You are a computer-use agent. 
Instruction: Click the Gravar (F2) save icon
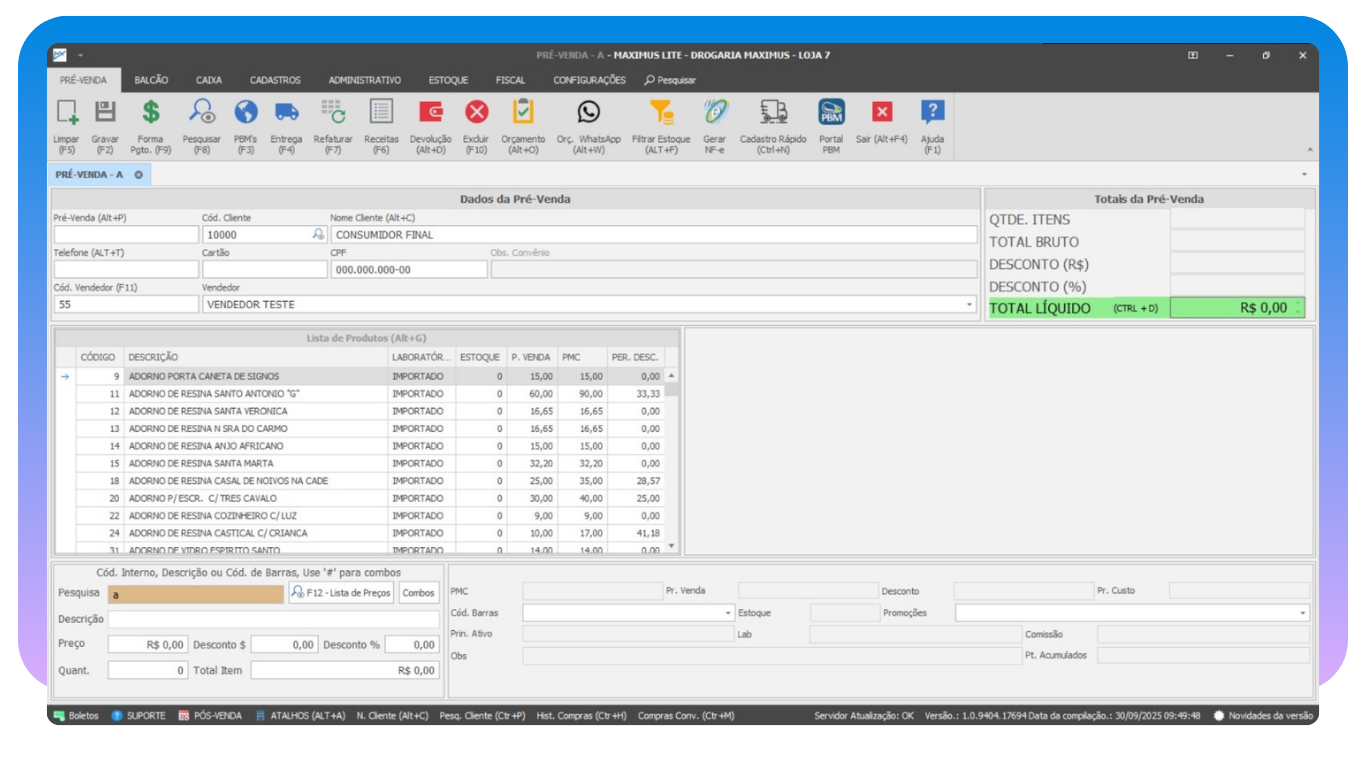[105, 113]
